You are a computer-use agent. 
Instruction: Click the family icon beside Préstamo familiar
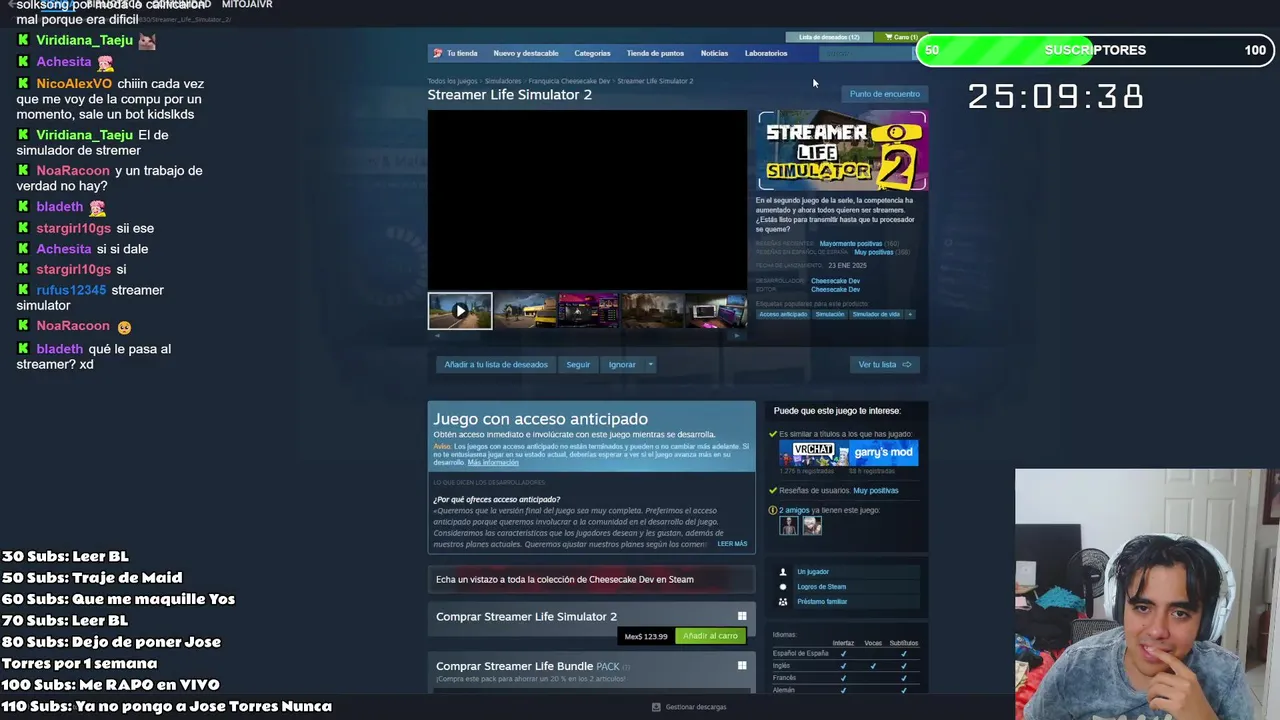click(x=783, y=602)
